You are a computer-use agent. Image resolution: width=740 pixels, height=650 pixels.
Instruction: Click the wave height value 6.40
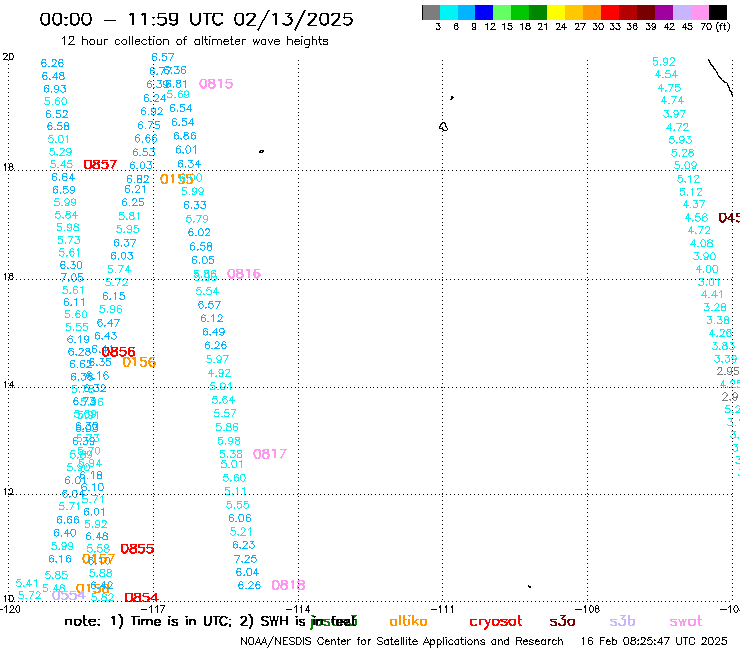click(x=65, y=533)
